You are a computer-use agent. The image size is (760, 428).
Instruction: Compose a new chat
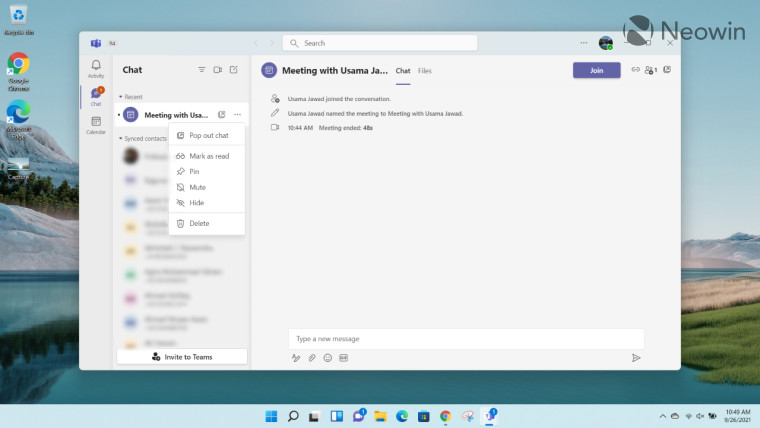pyautogui.click(x=234, y=70)
